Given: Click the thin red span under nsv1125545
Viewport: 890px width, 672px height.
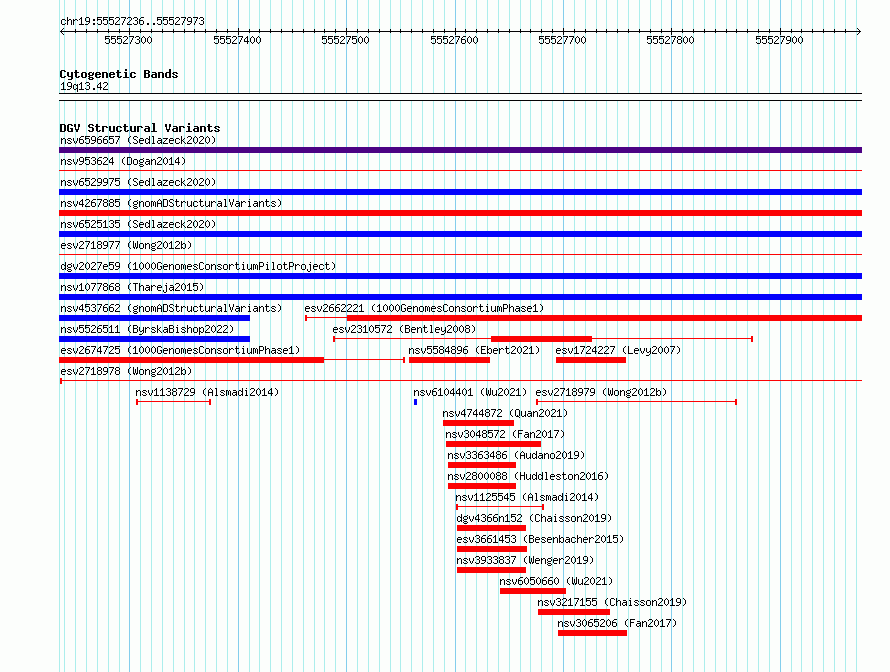Looking at the screenshot, I should click(x=500, y=507).
